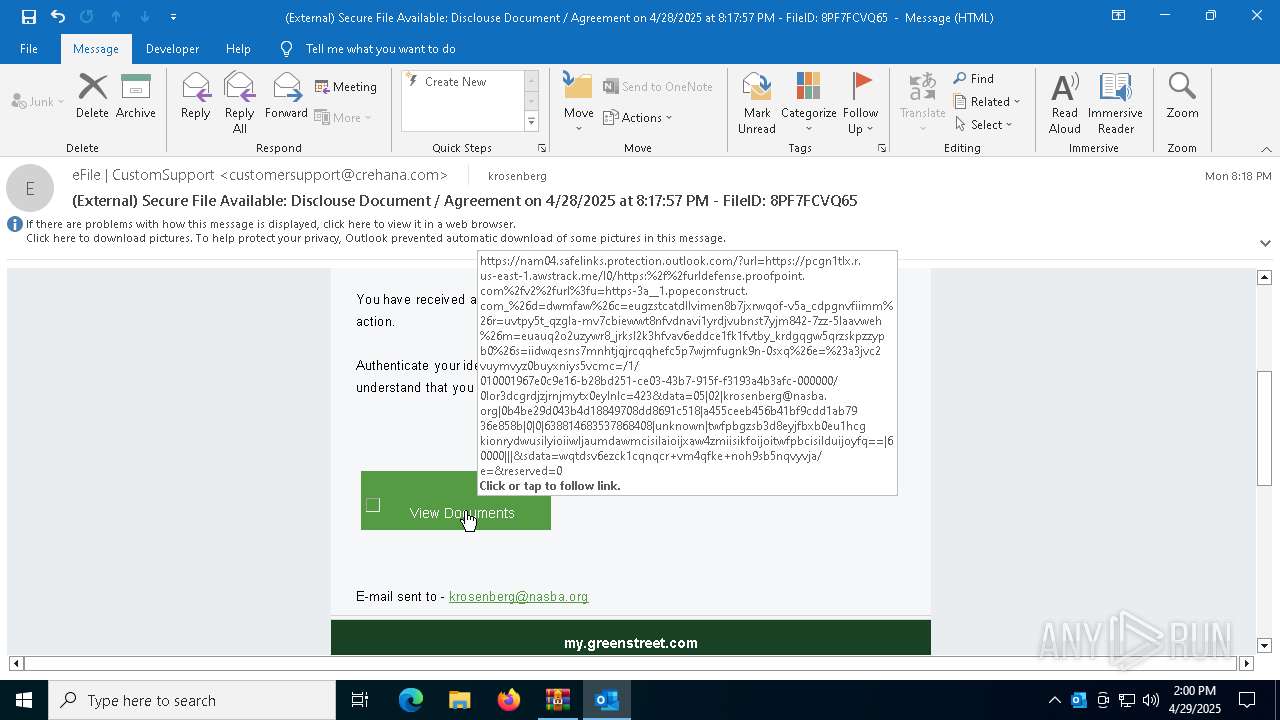Open the Immersive Reader

point(1116,102)
